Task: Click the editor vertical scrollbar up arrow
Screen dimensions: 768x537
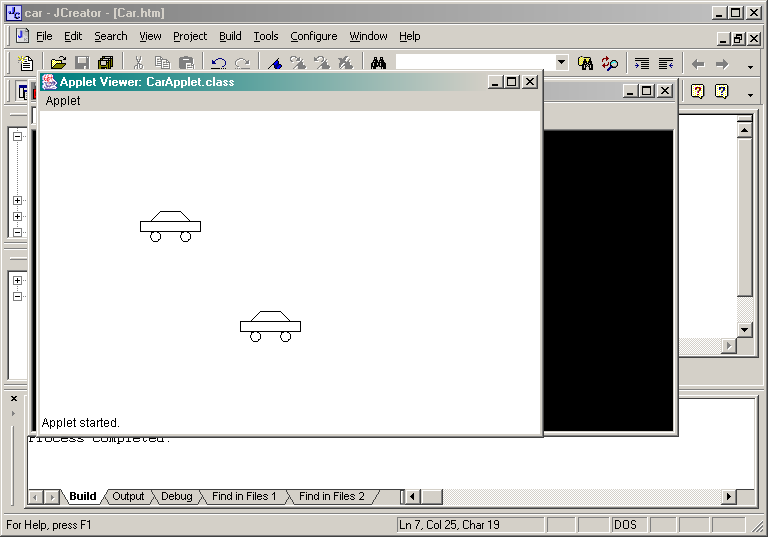Action: [x=744, y=130]
